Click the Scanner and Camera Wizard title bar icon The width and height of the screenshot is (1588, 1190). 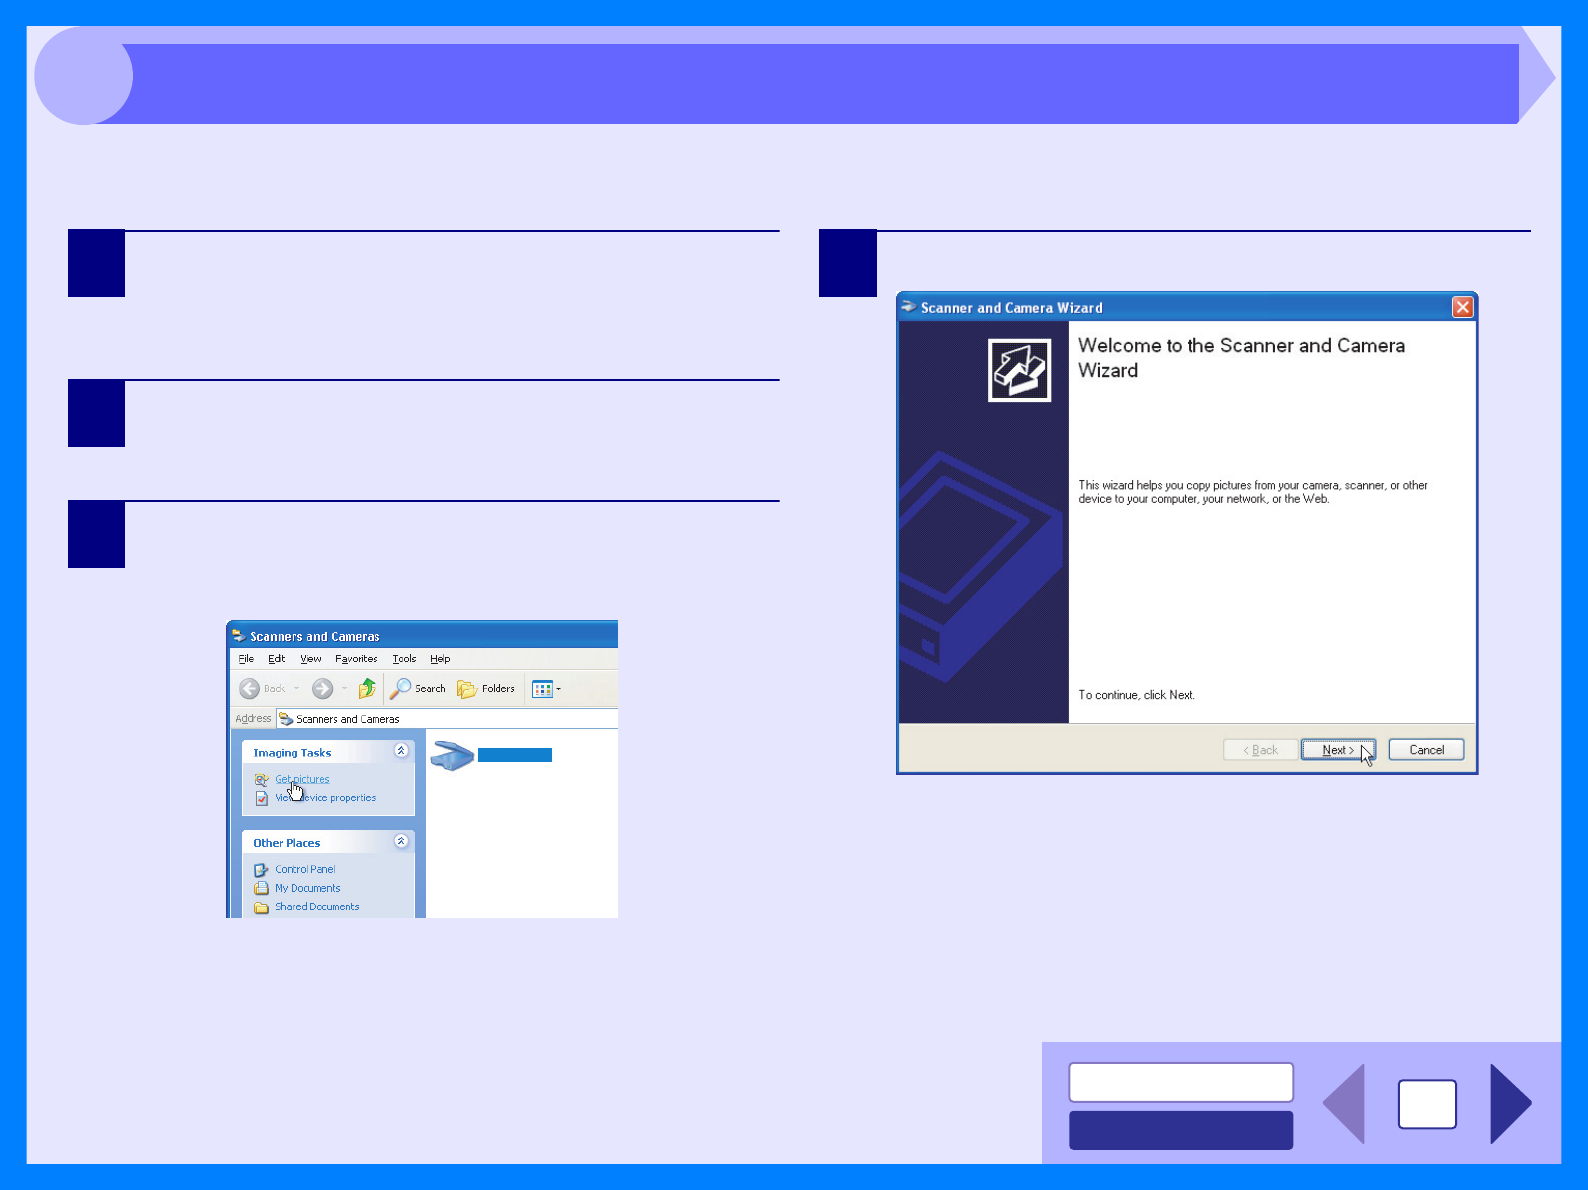click(908, 307)
